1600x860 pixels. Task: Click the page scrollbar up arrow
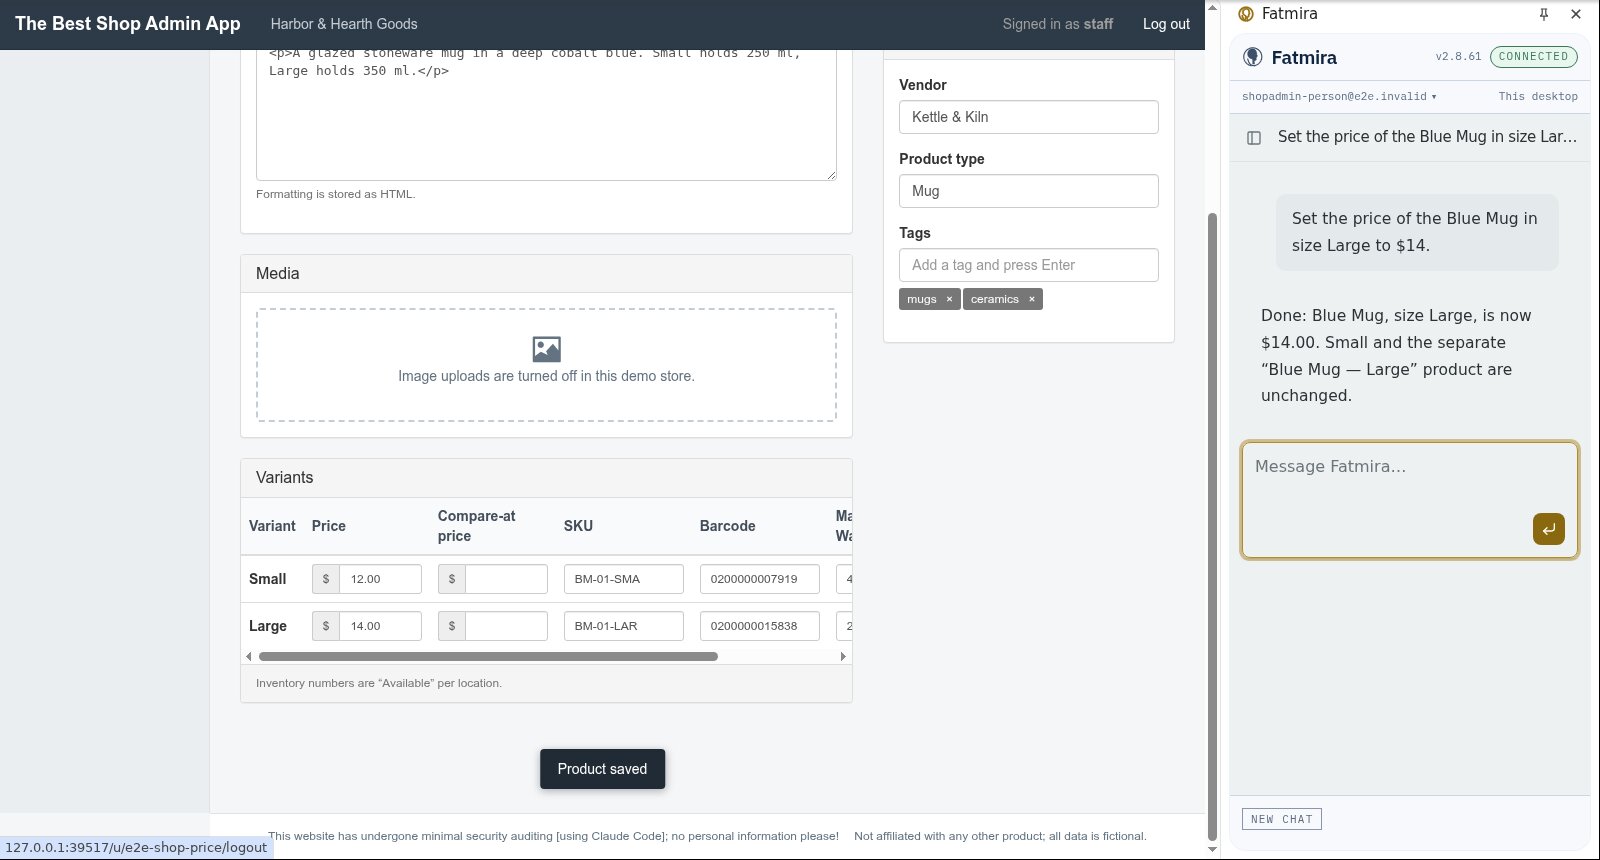pos(1213,8)
